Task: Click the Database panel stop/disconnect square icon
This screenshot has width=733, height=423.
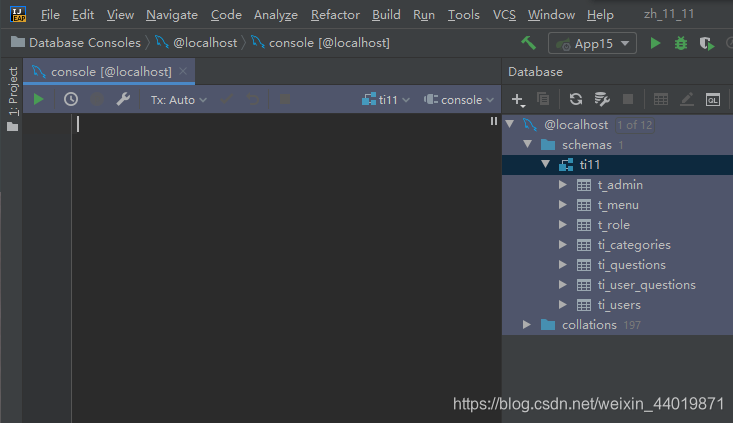Action: (x=628, y=99)
